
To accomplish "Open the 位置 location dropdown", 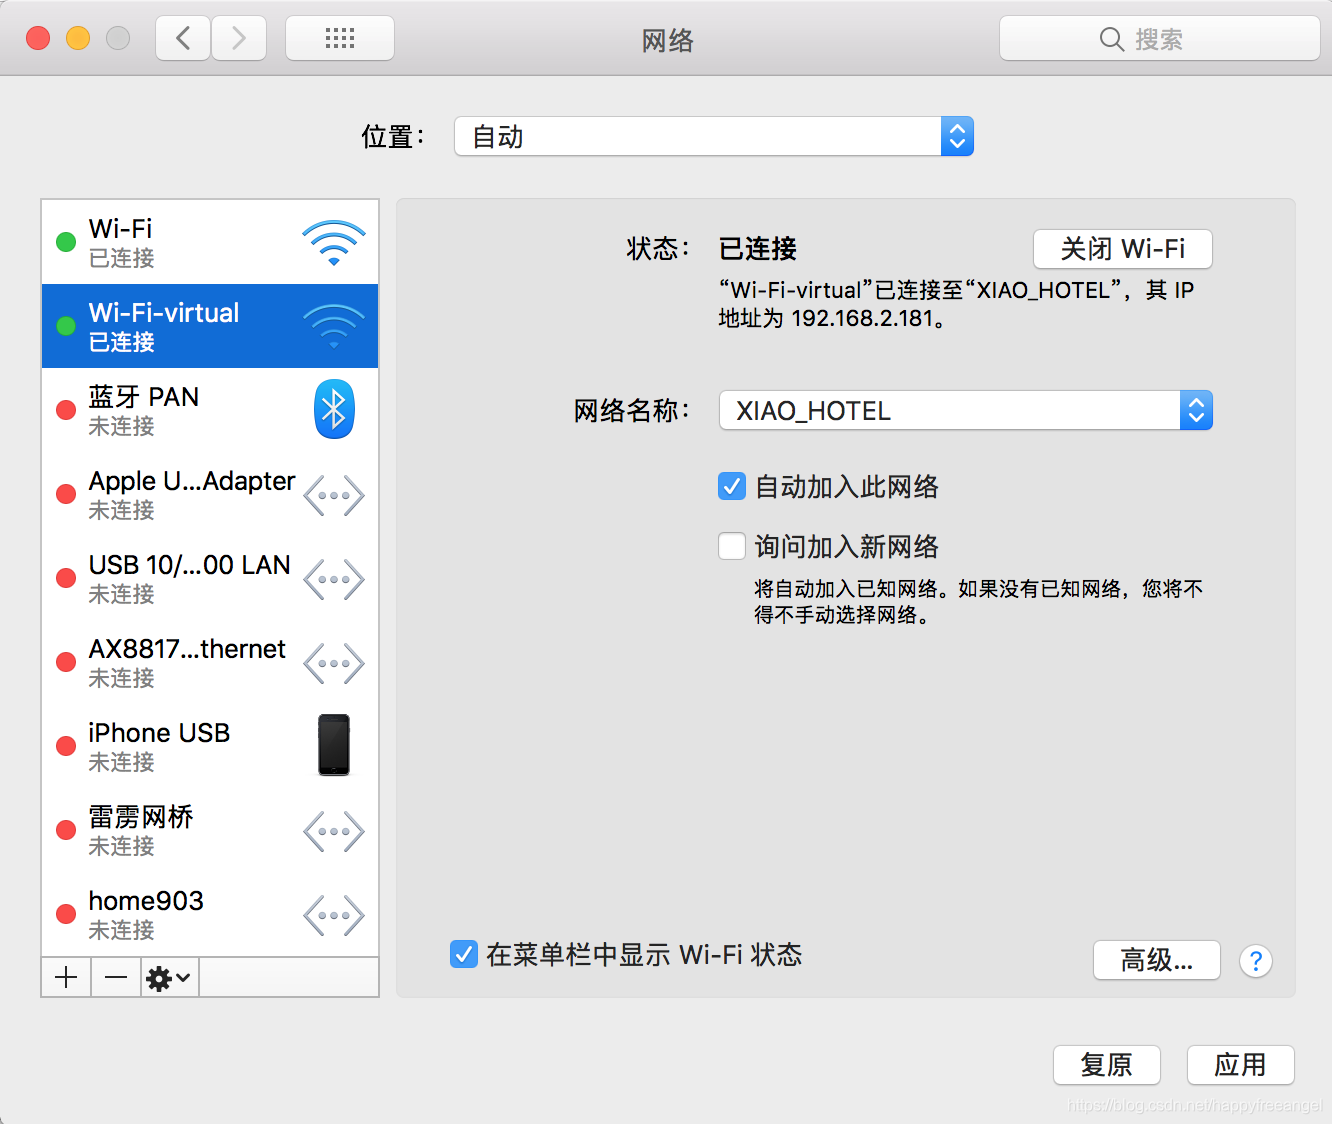I will [714, 136].
